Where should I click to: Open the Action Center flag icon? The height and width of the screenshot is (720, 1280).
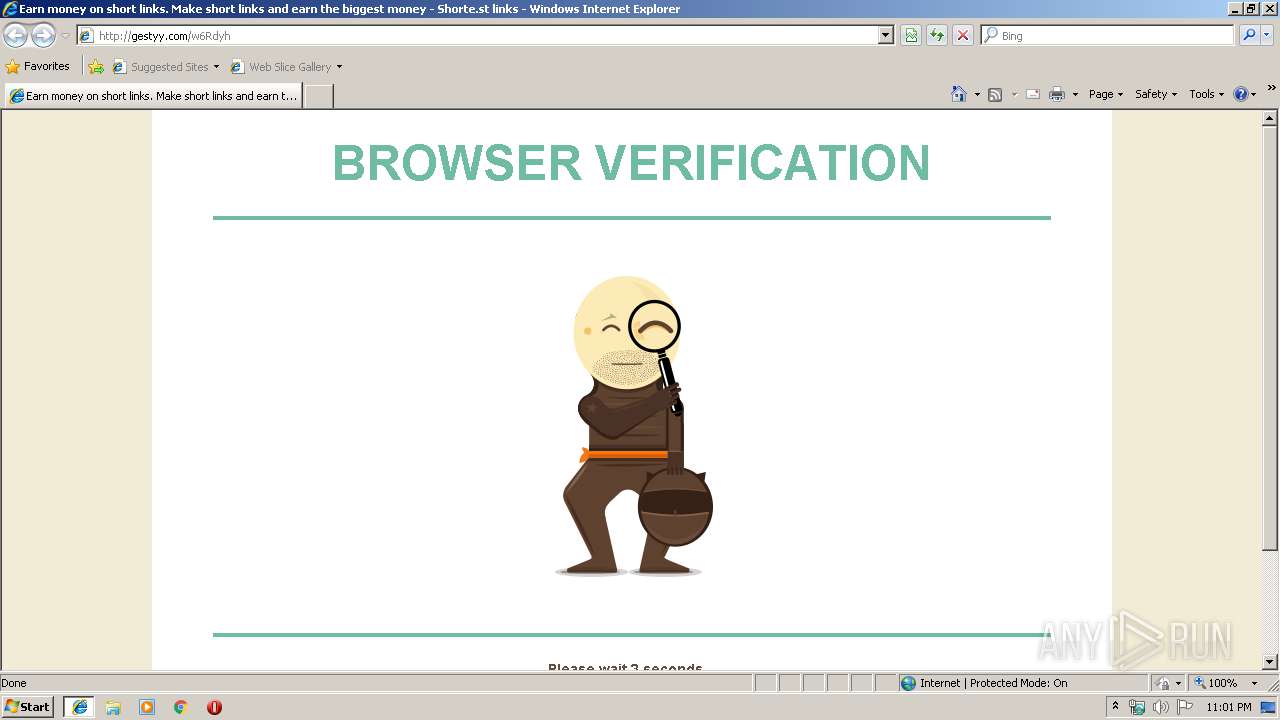pos(1185,707)
